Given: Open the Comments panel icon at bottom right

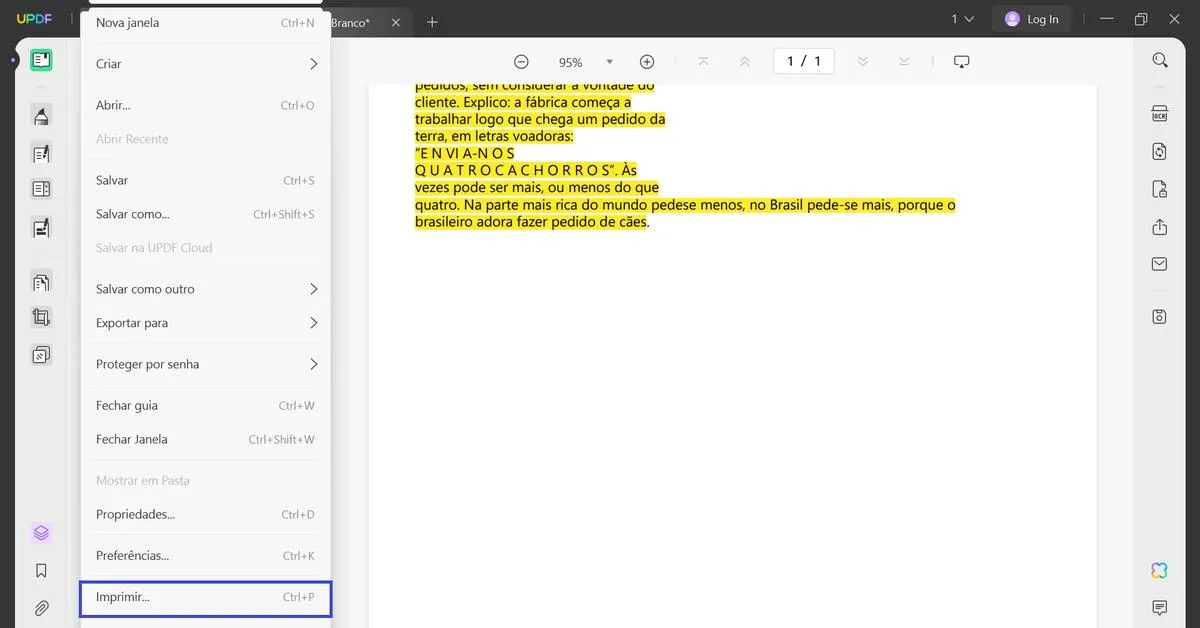Looking at the screenshot, I should 1160,607.
